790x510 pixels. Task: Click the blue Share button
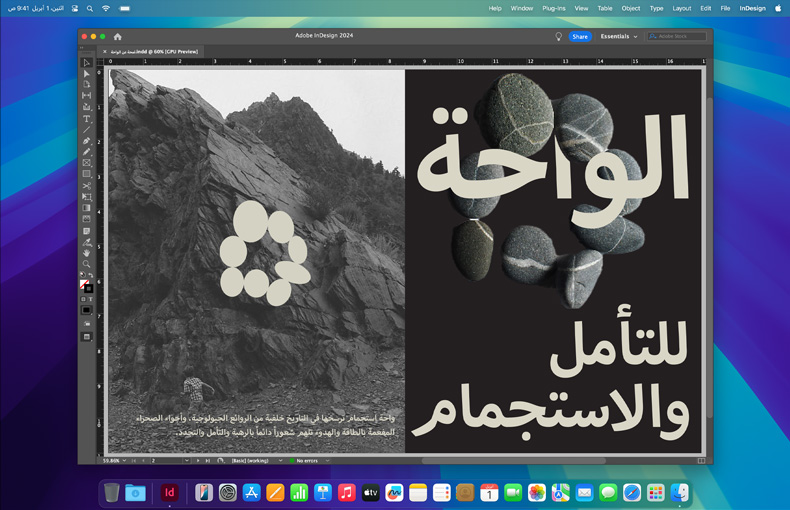[x=580, y=36]
